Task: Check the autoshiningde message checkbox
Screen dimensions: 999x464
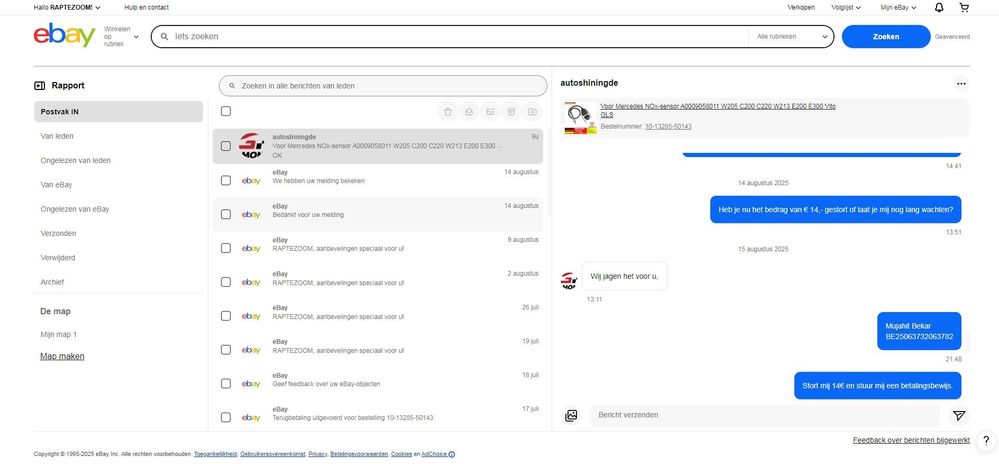Action: (226, 146)
